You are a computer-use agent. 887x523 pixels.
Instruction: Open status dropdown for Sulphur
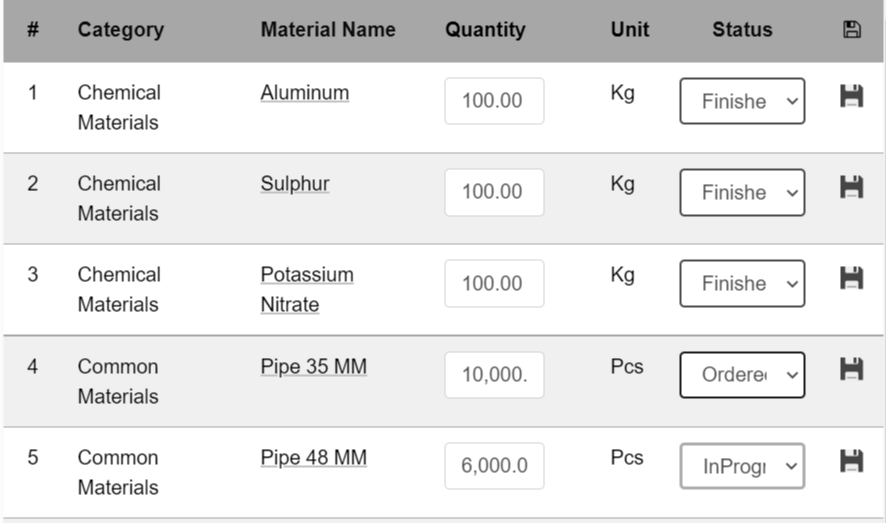pos(742,192)
